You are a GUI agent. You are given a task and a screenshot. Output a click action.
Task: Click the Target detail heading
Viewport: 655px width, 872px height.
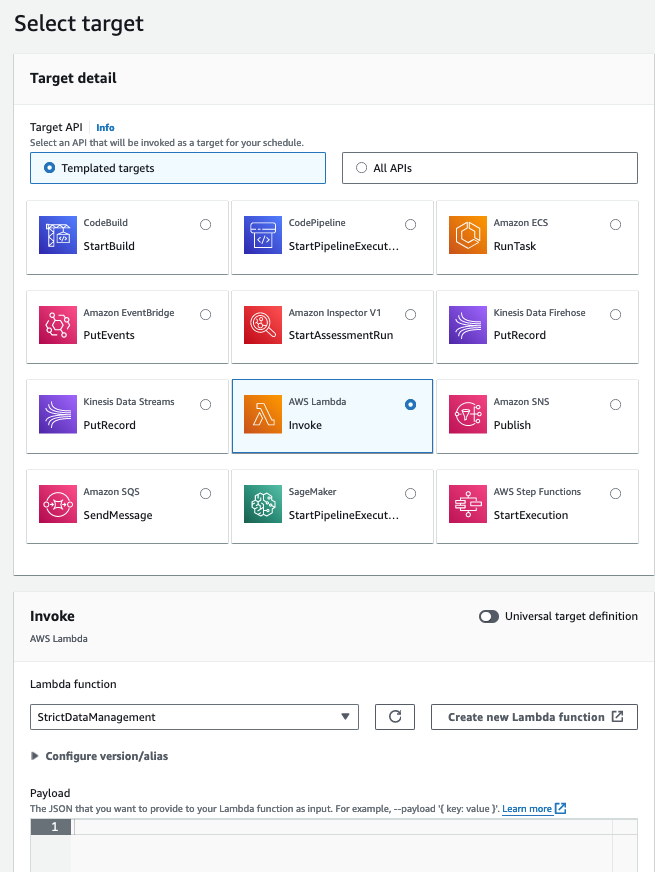click(73, 78)
